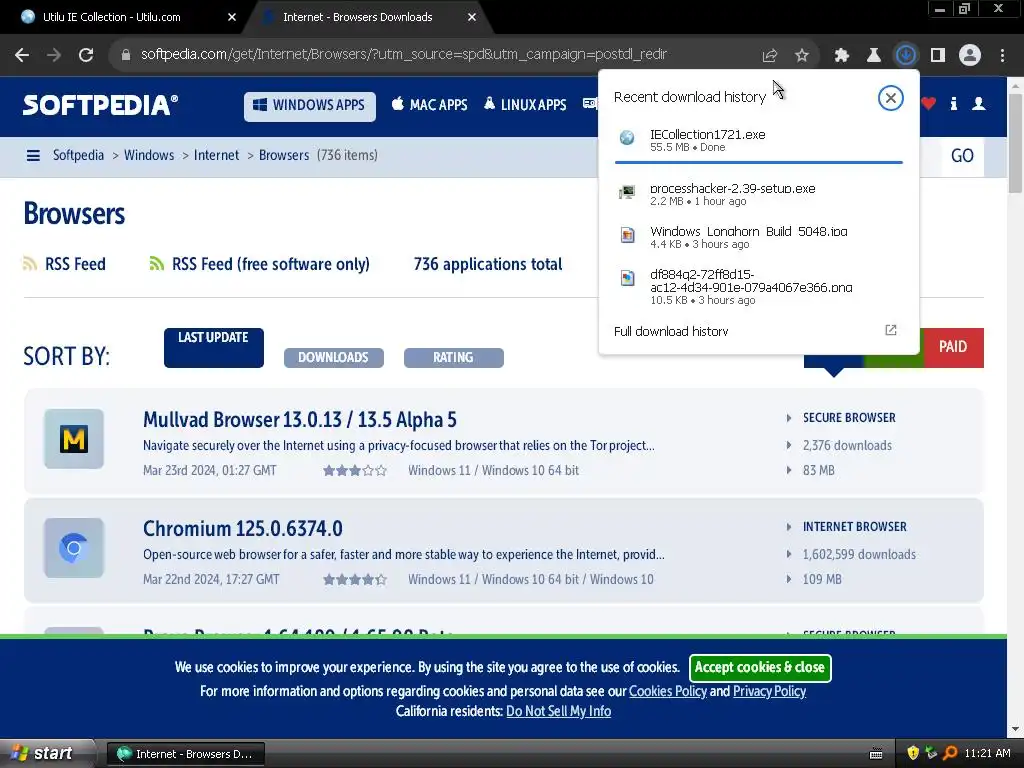Click the Mullvad Browser icon thumbnail

pos(74,439)
